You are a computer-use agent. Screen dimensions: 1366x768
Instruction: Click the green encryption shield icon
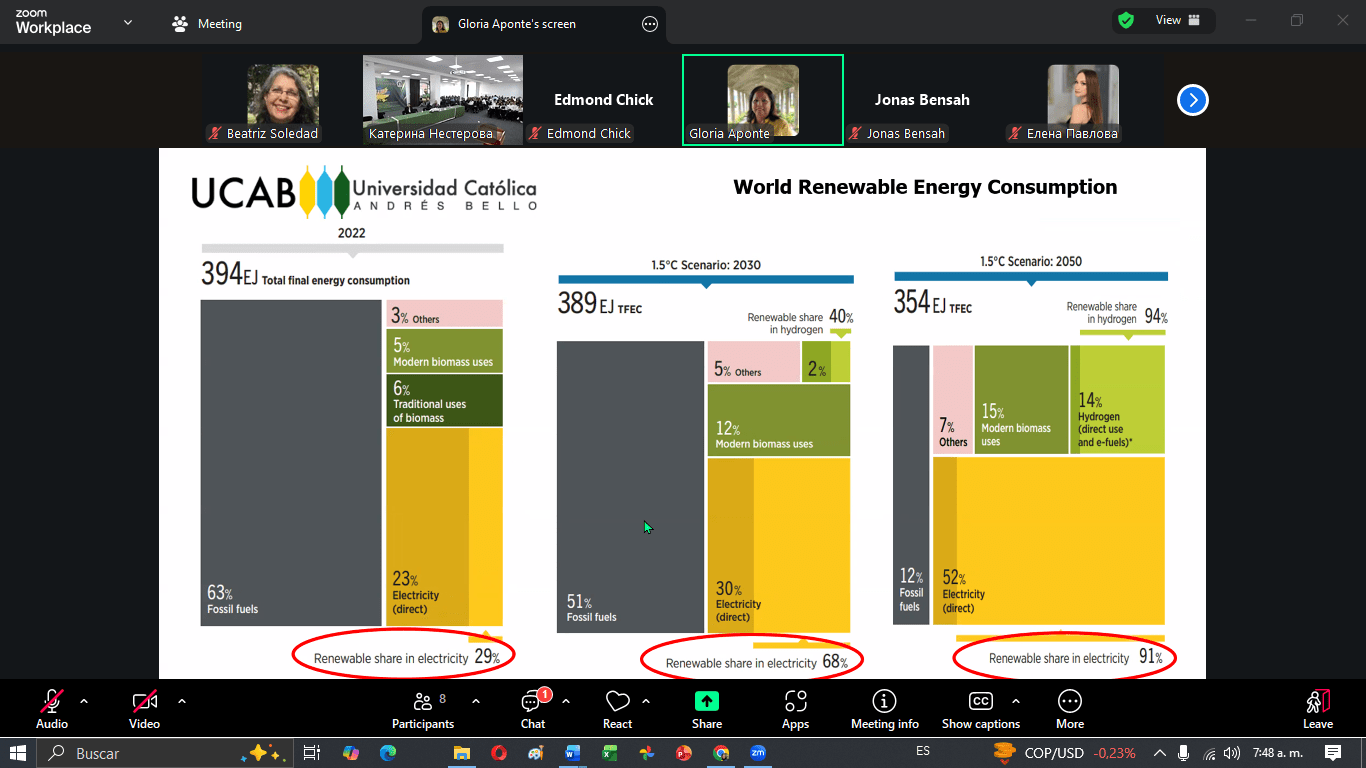pyautogui.click(x=1126, y=20)
